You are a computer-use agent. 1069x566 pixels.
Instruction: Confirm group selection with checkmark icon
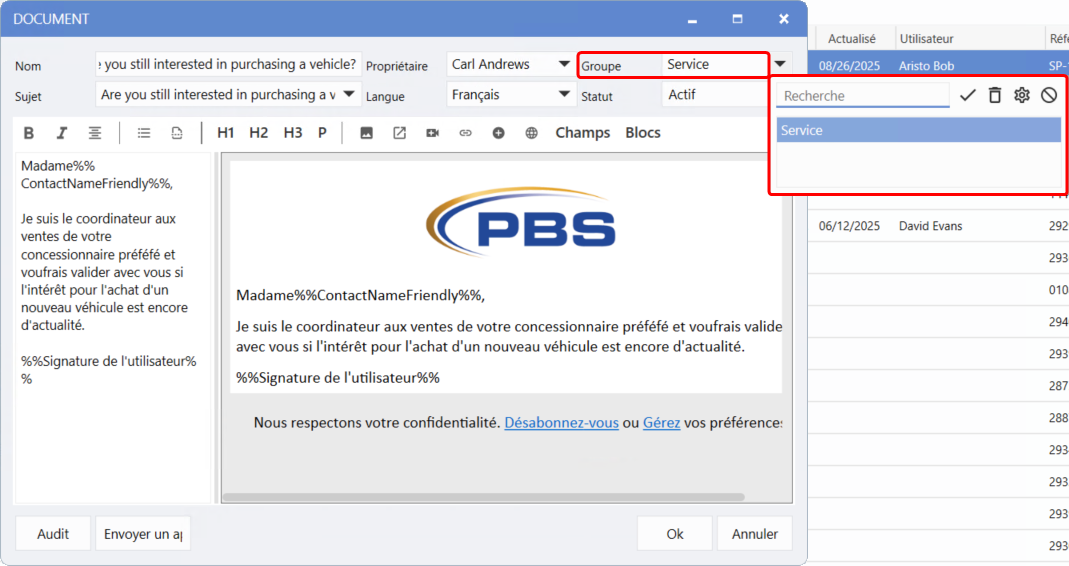[967, 96]
